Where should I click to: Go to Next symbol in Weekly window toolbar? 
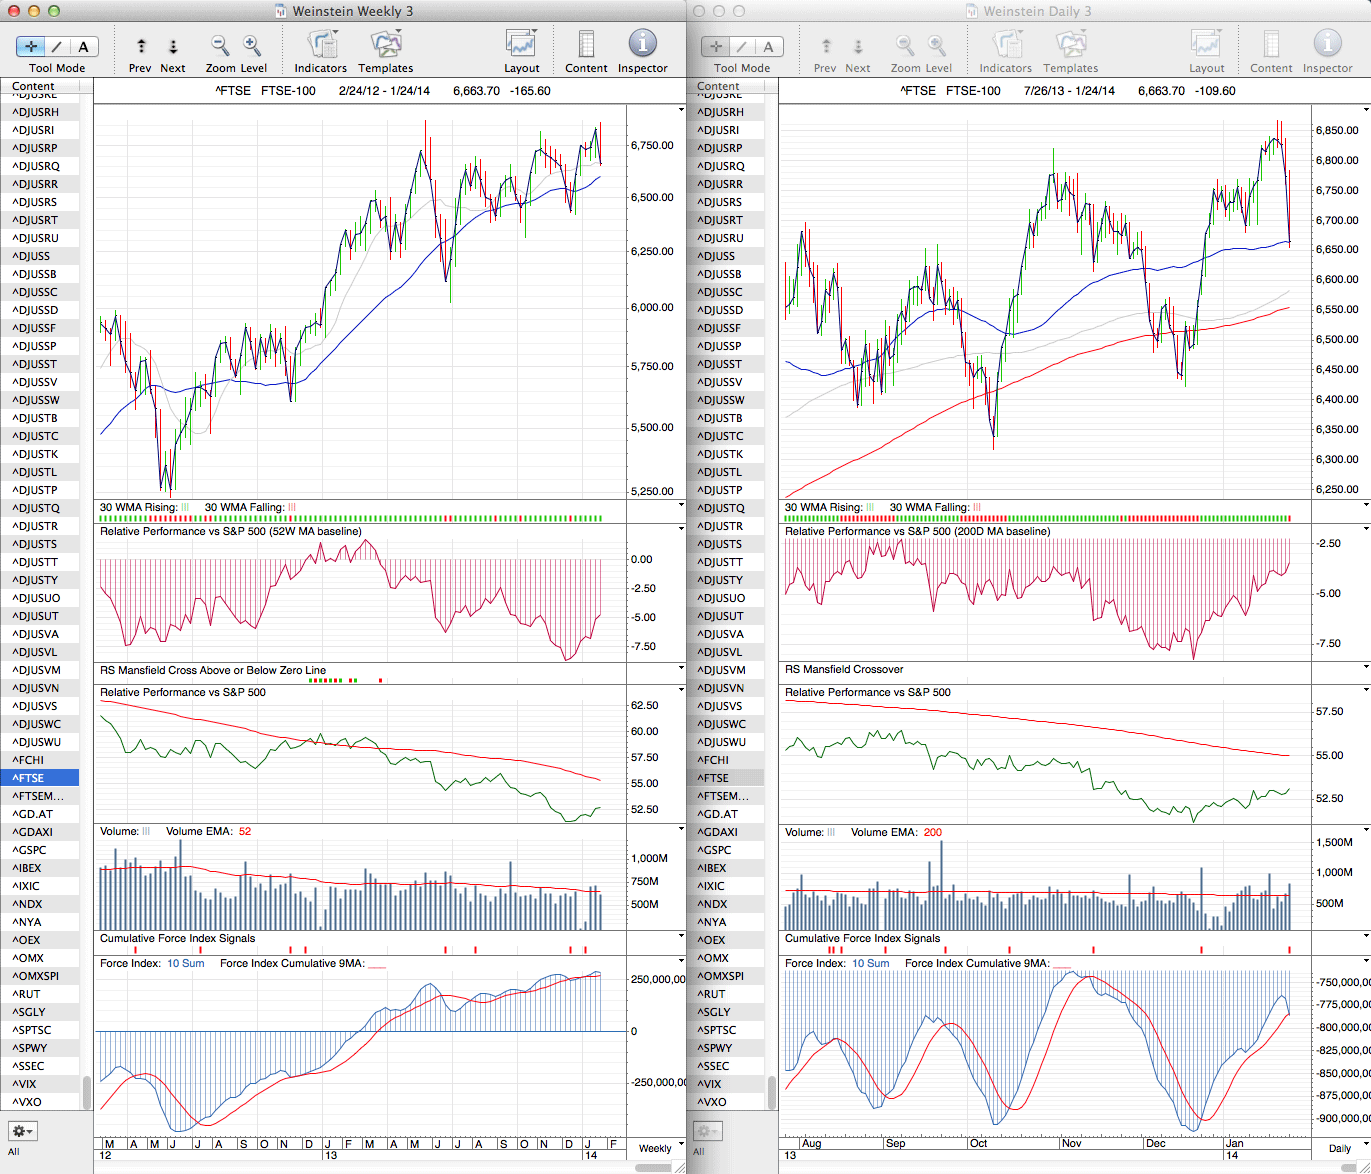(x=173, y=47)
